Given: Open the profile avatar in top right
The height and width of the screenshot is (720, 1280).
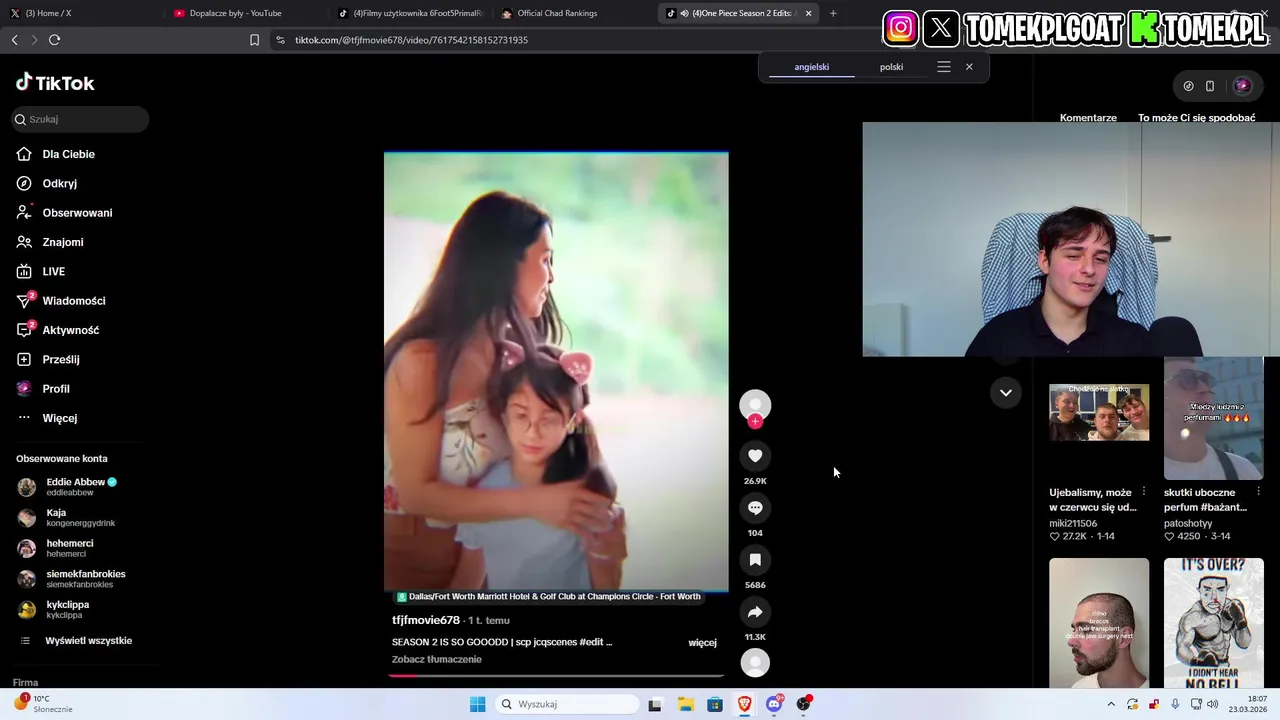Looking at the screenshot, I should 1242,86.
